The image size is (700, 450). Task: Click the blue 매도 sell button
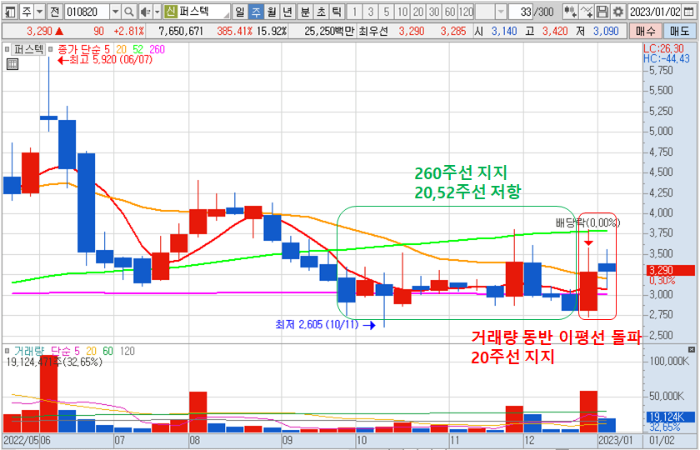tap(679, 31)
